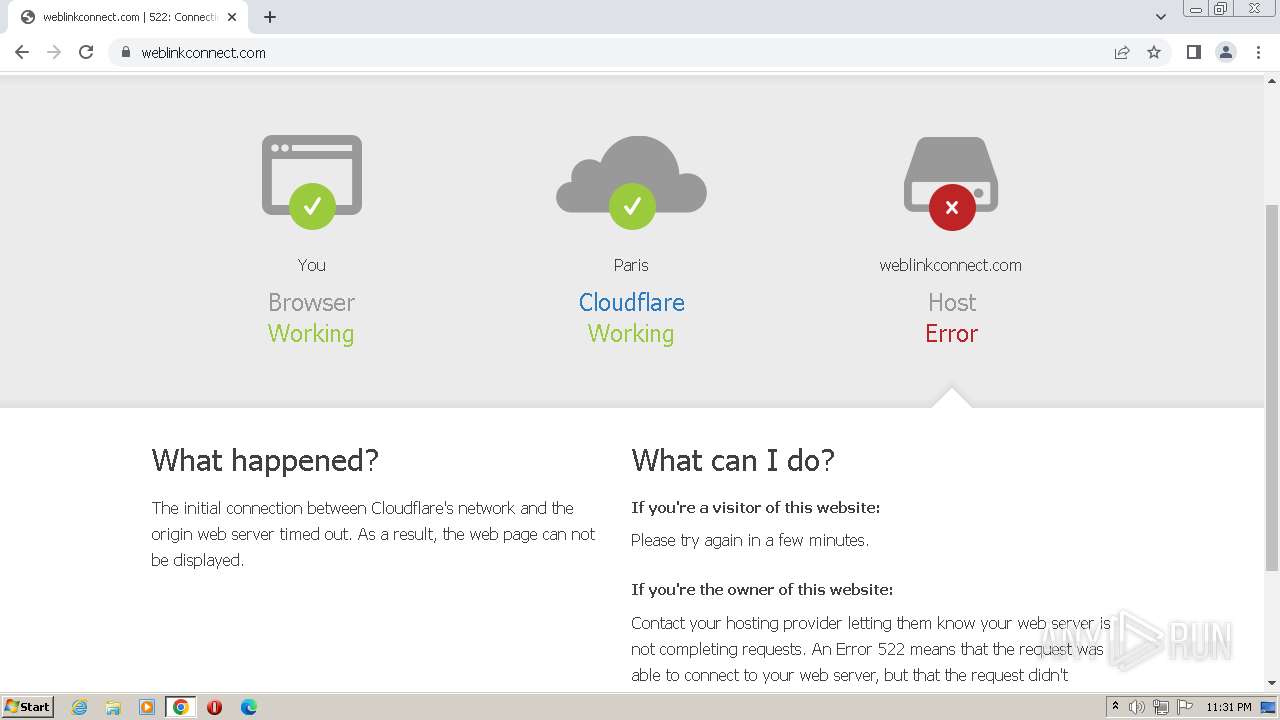This screenshot has width=1280, height=720.
Task: Expand the tab search dropdown
Action: coord(1161,17)
